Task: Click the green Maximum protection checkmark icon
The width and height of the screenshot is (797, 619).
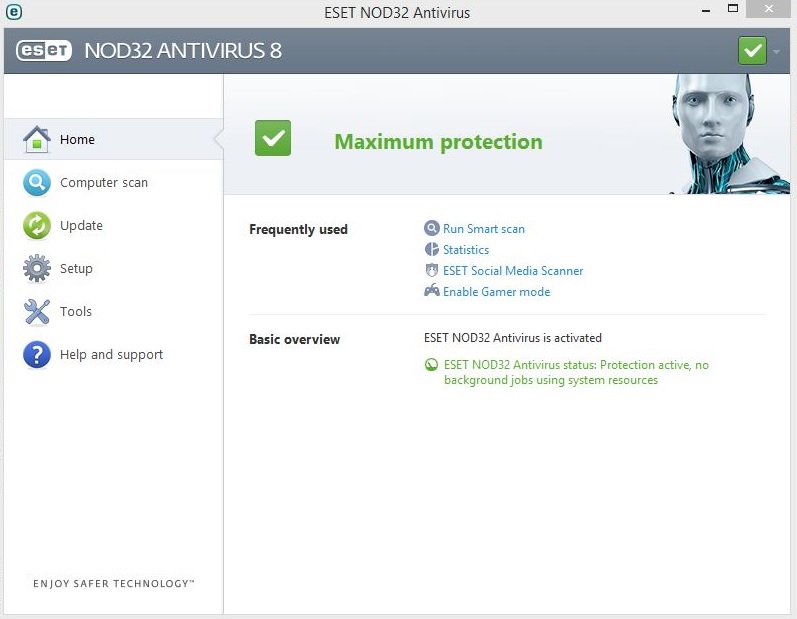Action: coord(273,139)
